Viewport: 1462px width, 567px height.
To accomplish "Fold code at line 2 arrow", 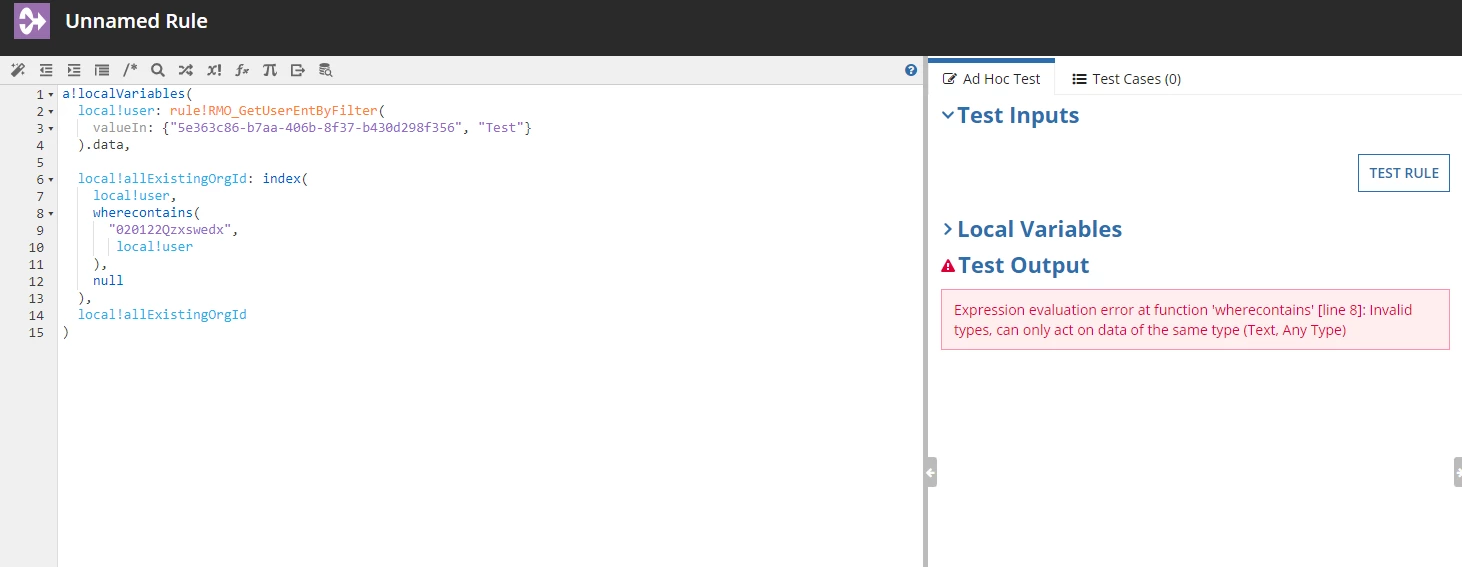I will coord(51,111).
